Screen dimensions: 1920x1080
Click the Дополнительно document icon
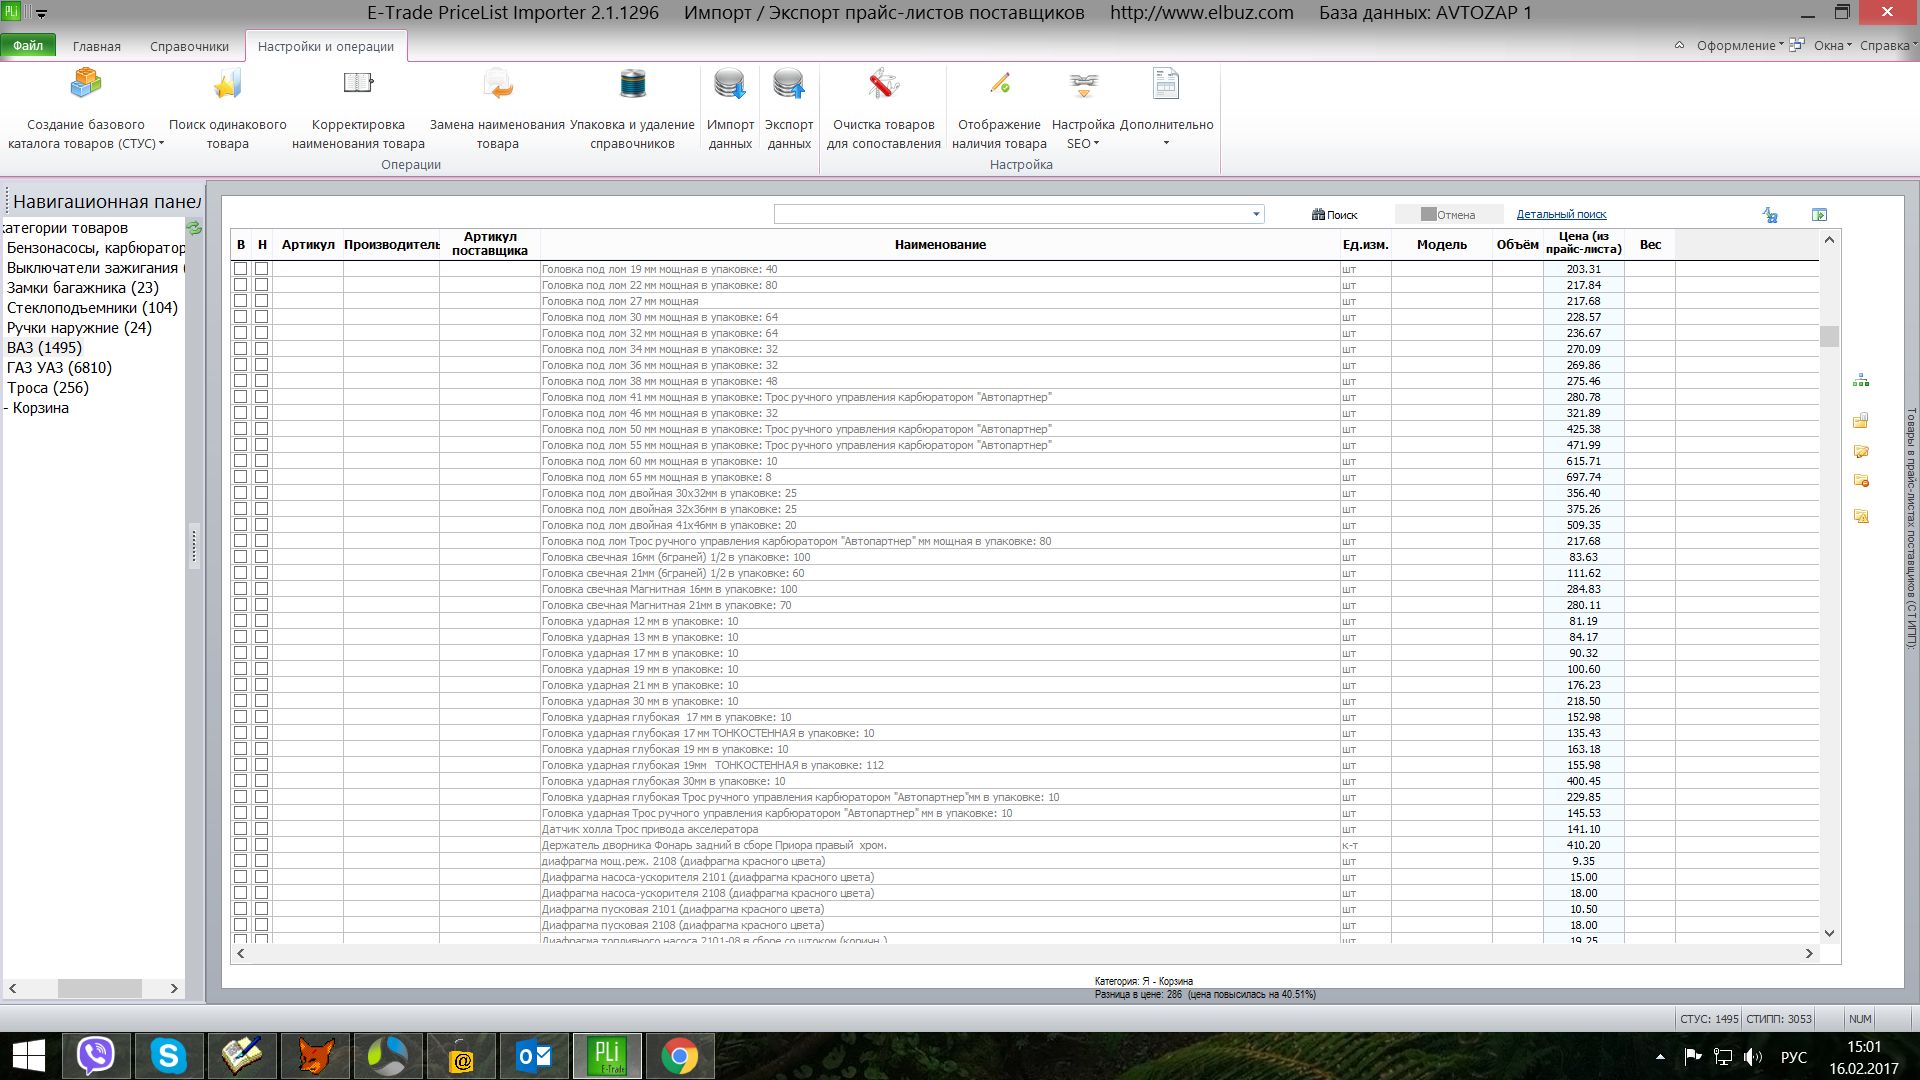1166,84
